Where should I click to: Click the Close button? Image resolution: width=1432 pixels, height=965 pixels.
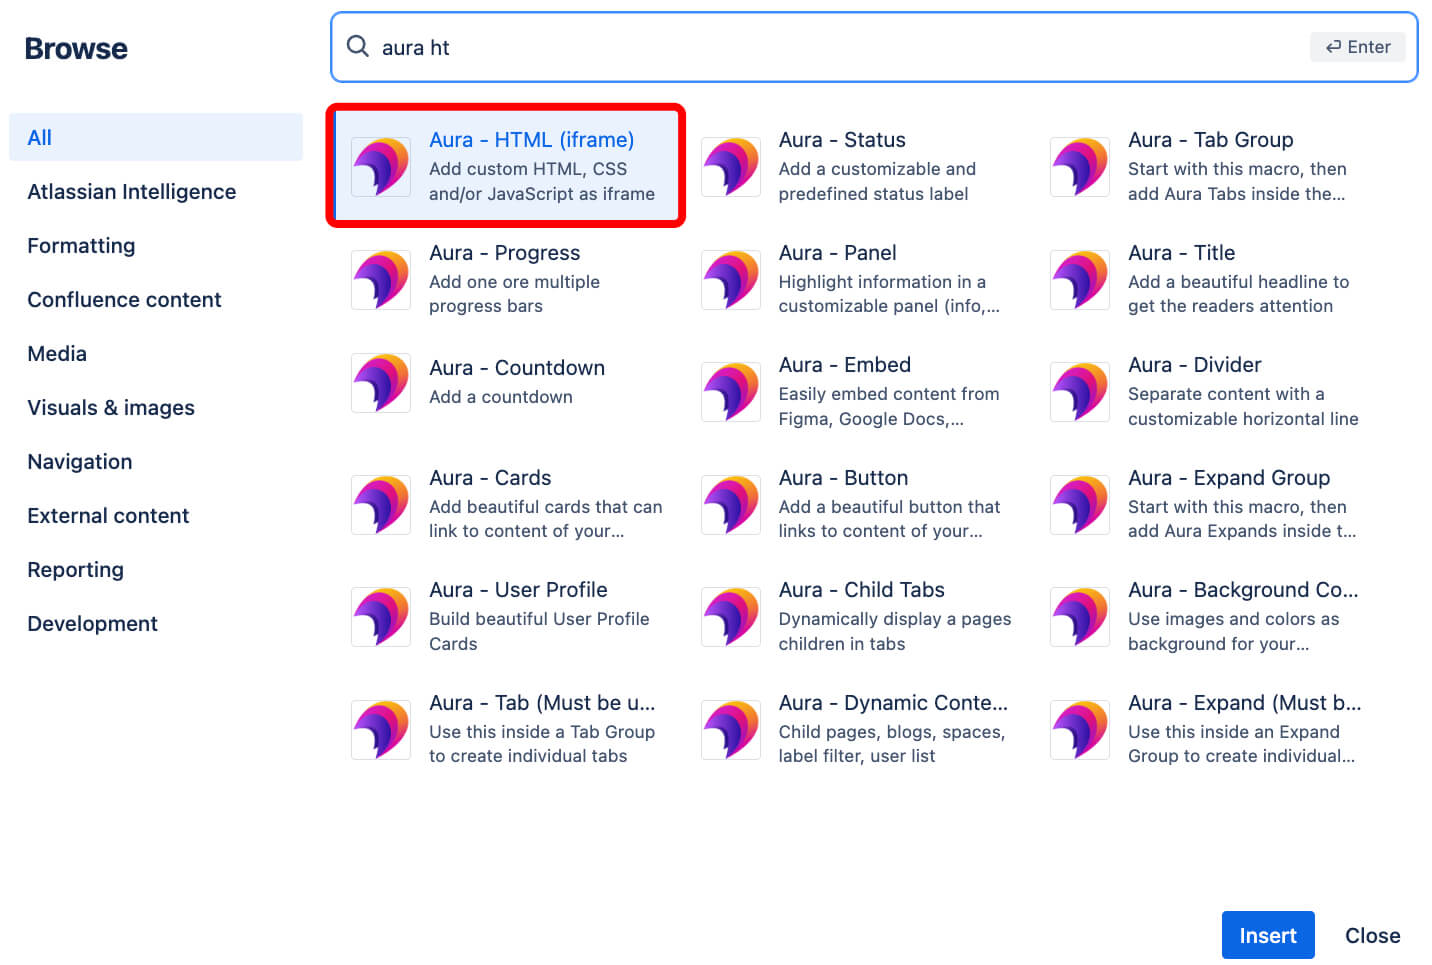coord(1372,935)
